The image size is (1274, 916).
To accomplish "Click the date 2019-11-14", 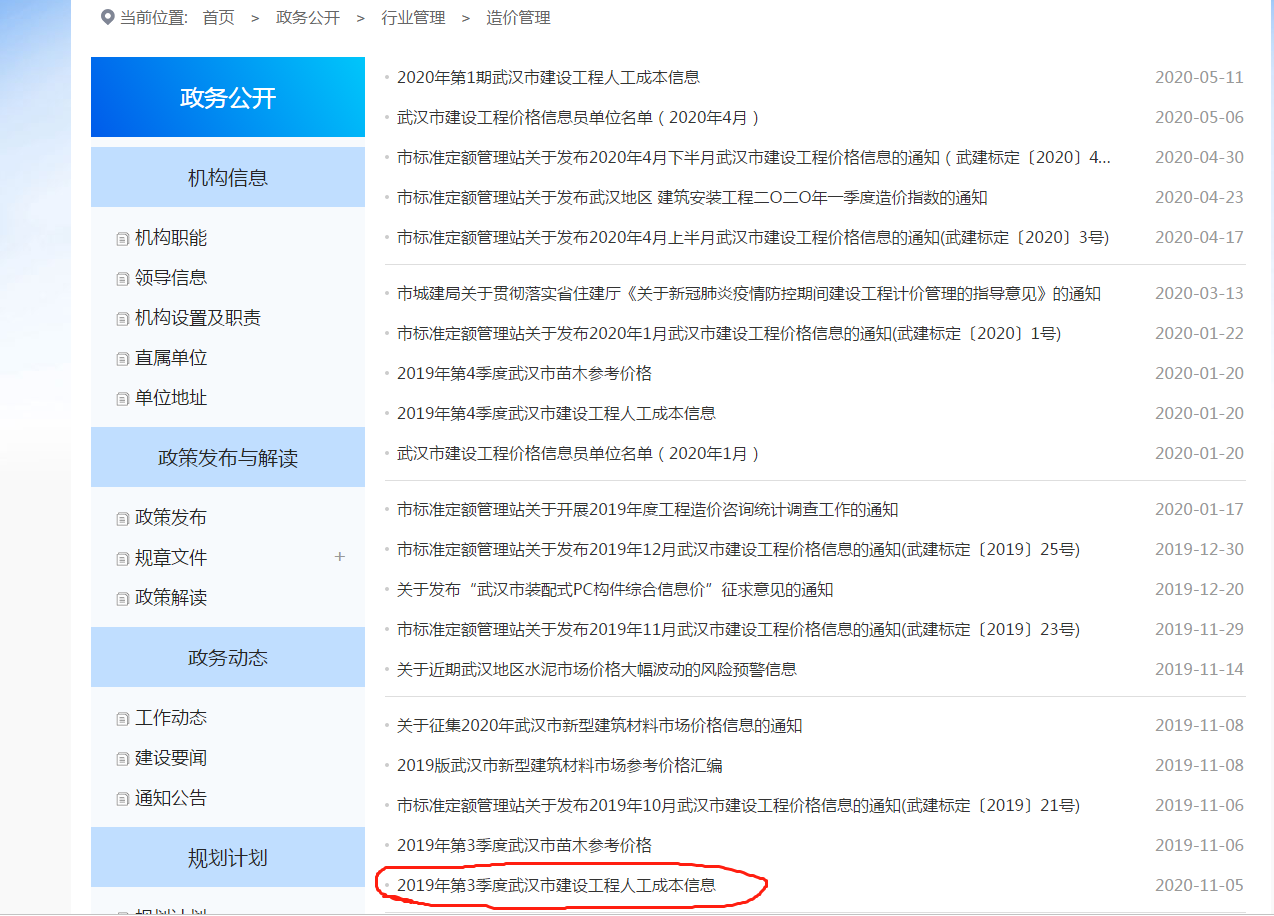I will coord(1199,669).
